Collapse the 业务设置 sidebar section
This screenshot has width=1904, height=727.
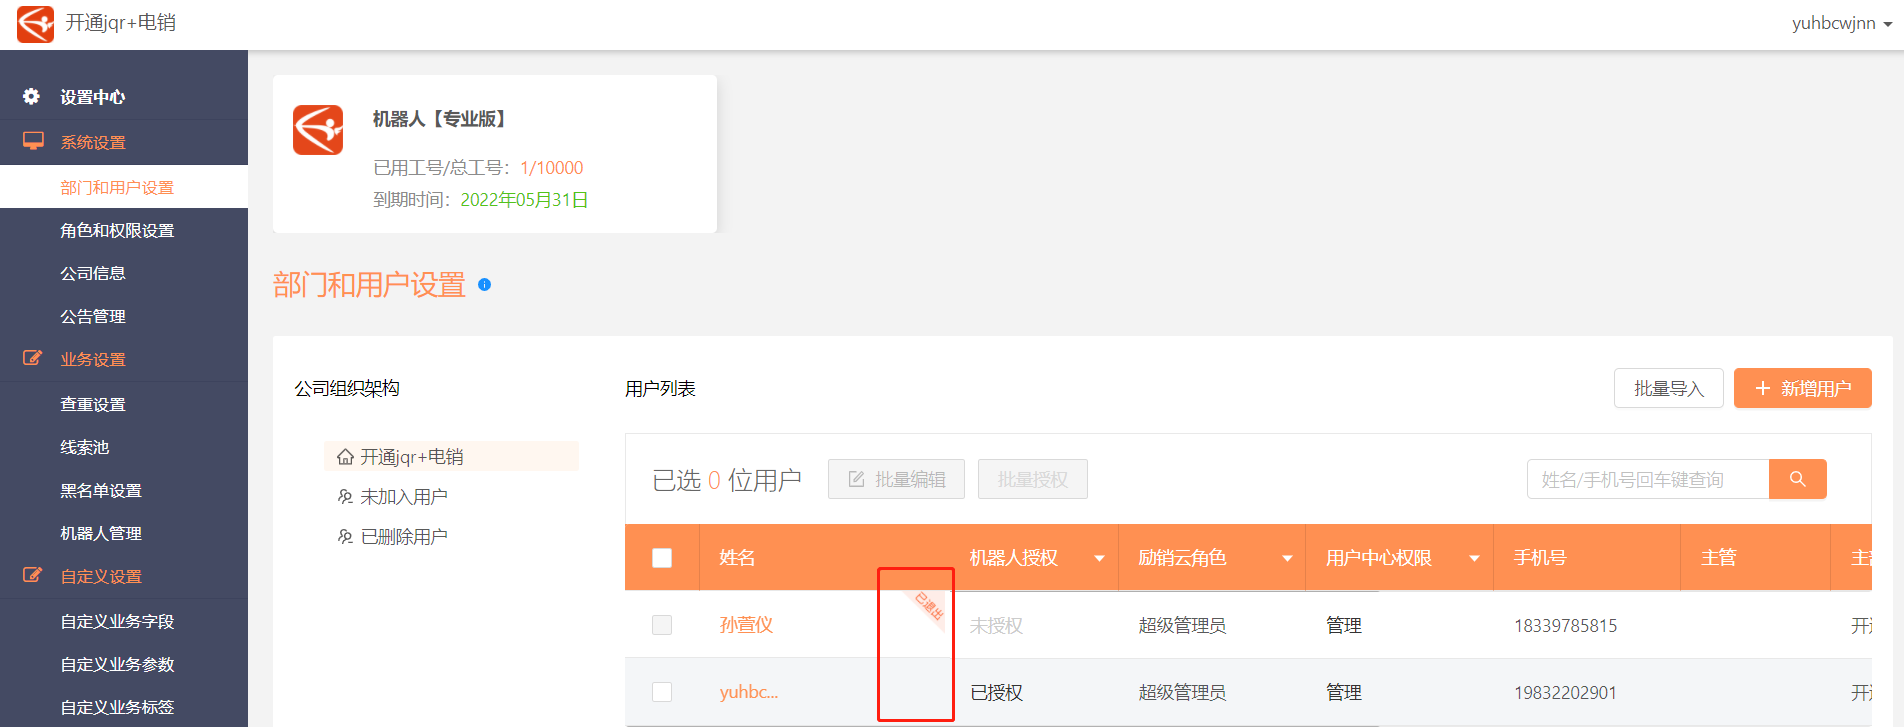tap(124, 359)
